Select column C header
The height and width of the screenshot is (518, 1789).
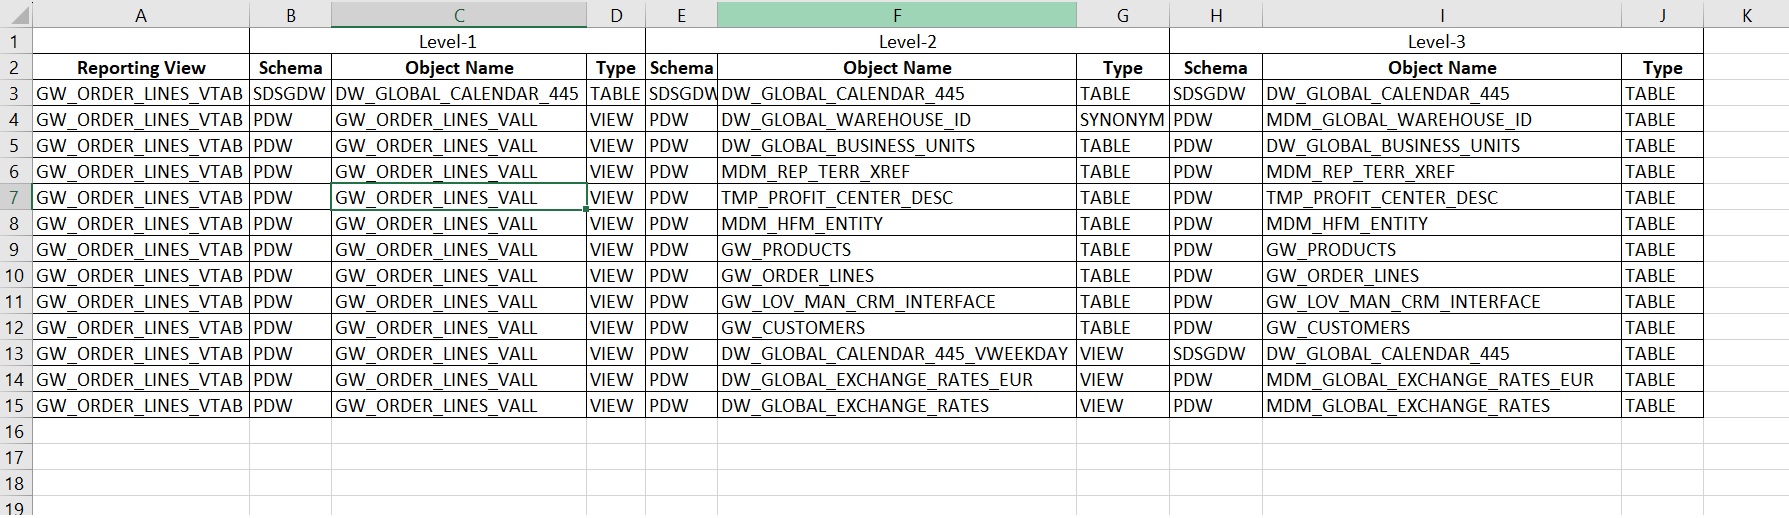[459, 15]
